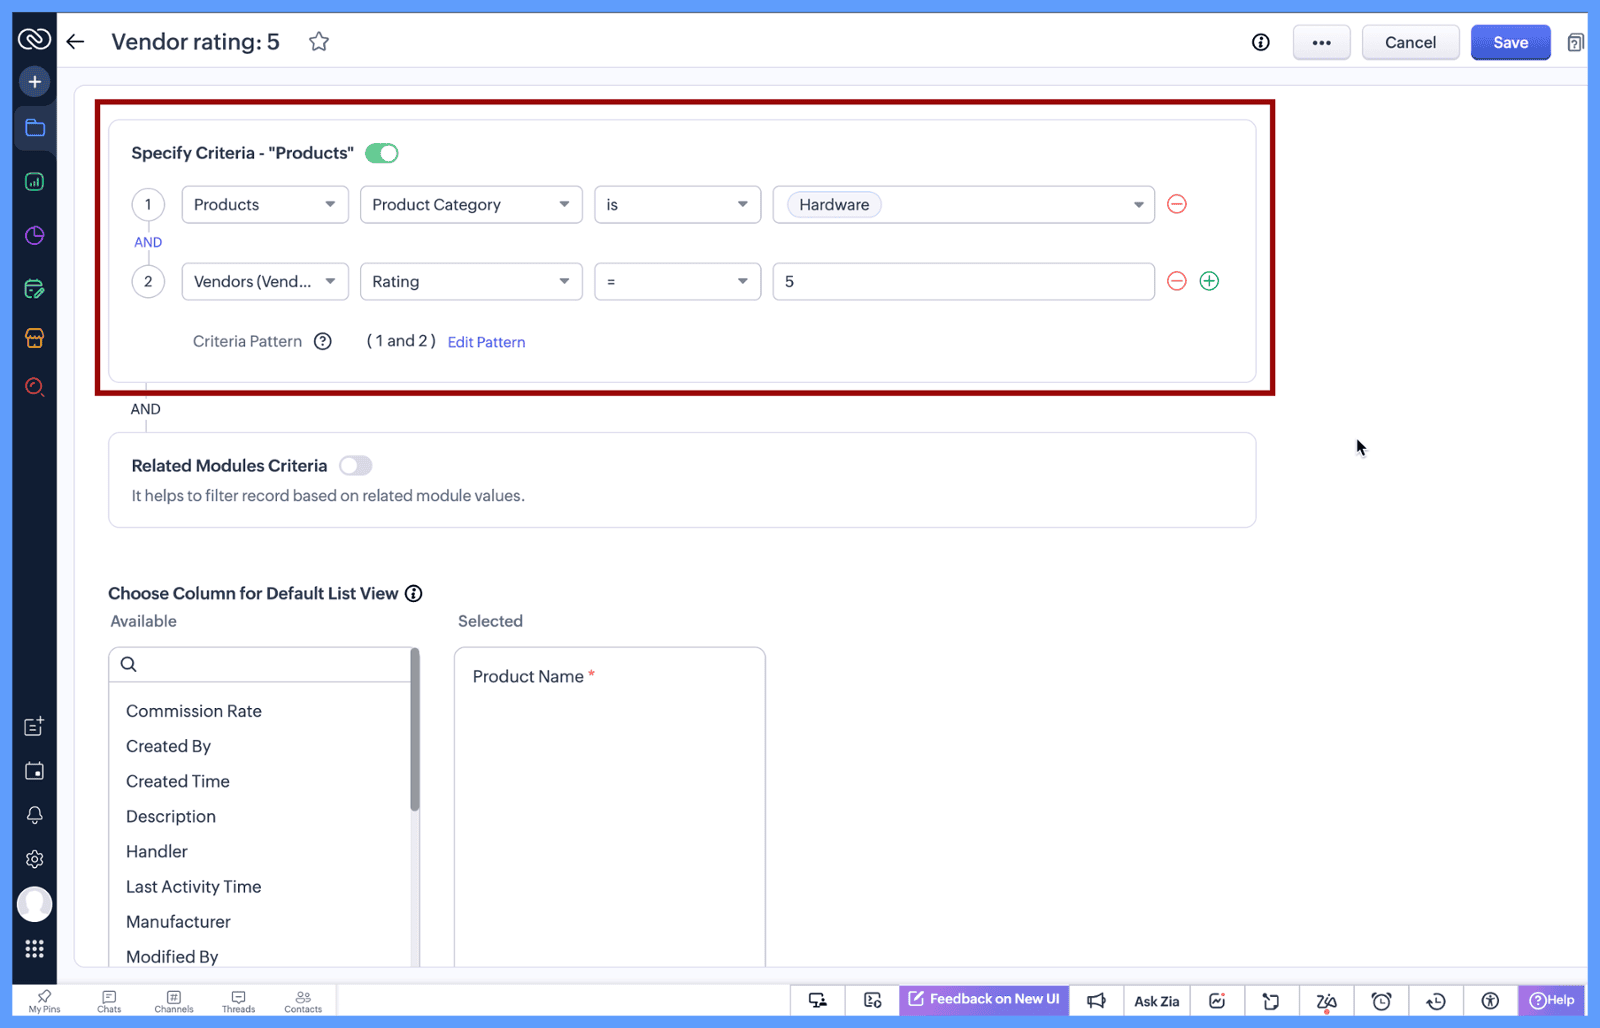Click the Criteria Pattern help icon
This screenshot has height=1028, width=1600.
coord(322,342)
